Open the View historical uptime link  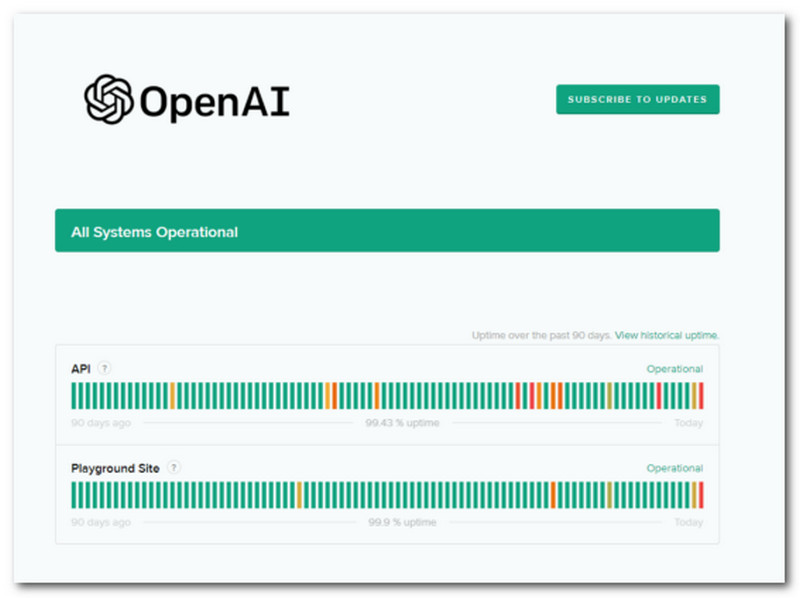[666, 335]
